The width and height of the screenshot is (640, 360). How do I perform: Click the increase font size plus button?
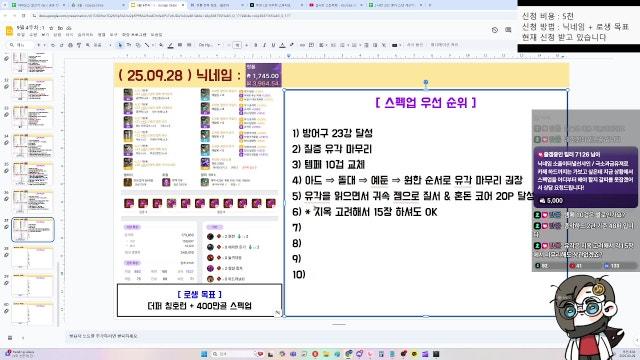pyautogui.click(x=247, y=45)
